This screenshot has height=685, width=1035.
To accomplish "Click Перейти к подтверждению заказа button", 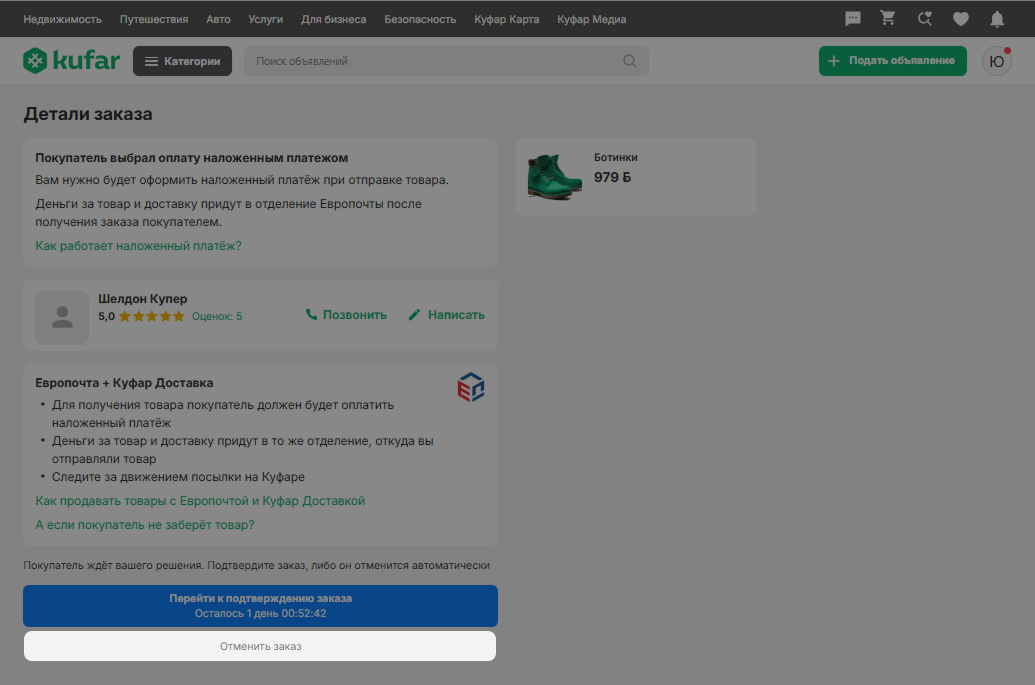I will [260, 606].
